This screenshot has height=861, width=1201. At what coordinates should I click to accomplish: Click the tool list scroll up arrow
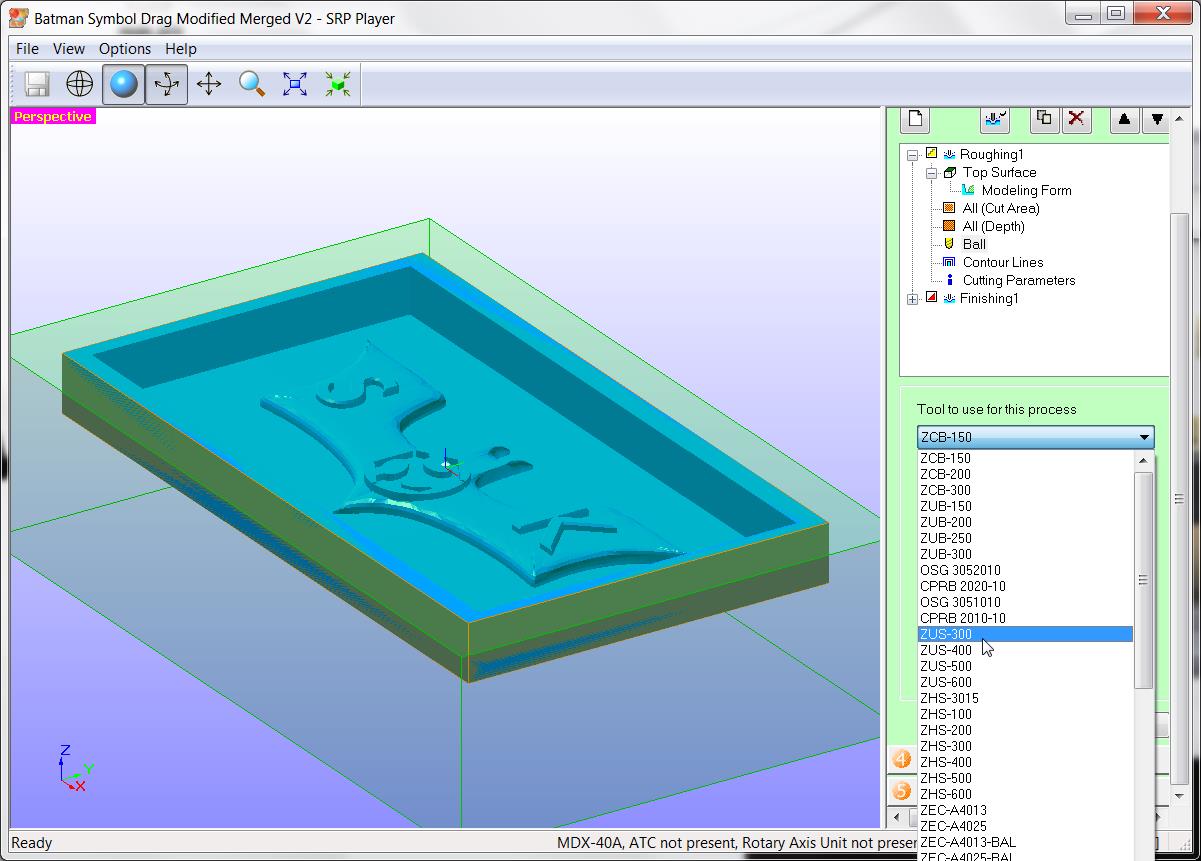(x=1144, y=460)
